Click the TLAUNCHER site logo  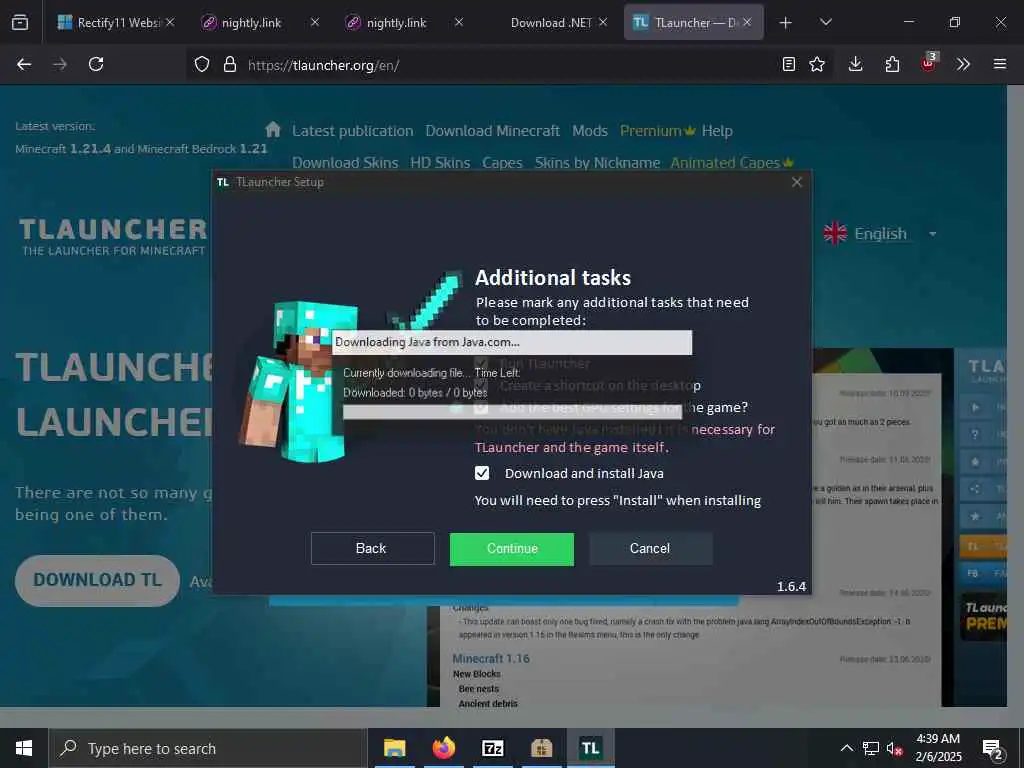pos(112,236)
